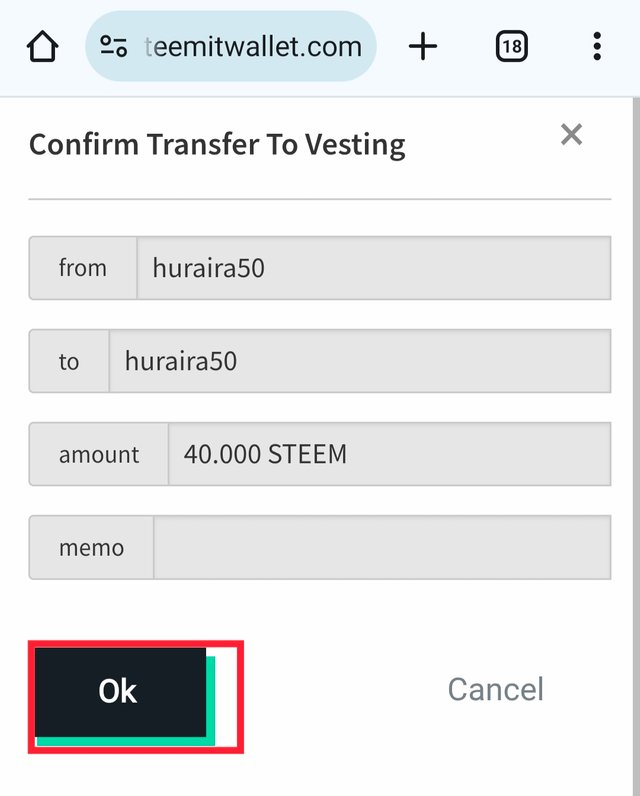Viewport: 640px width, 796px height.
Task: Click the to label
Action: [69, 361]
